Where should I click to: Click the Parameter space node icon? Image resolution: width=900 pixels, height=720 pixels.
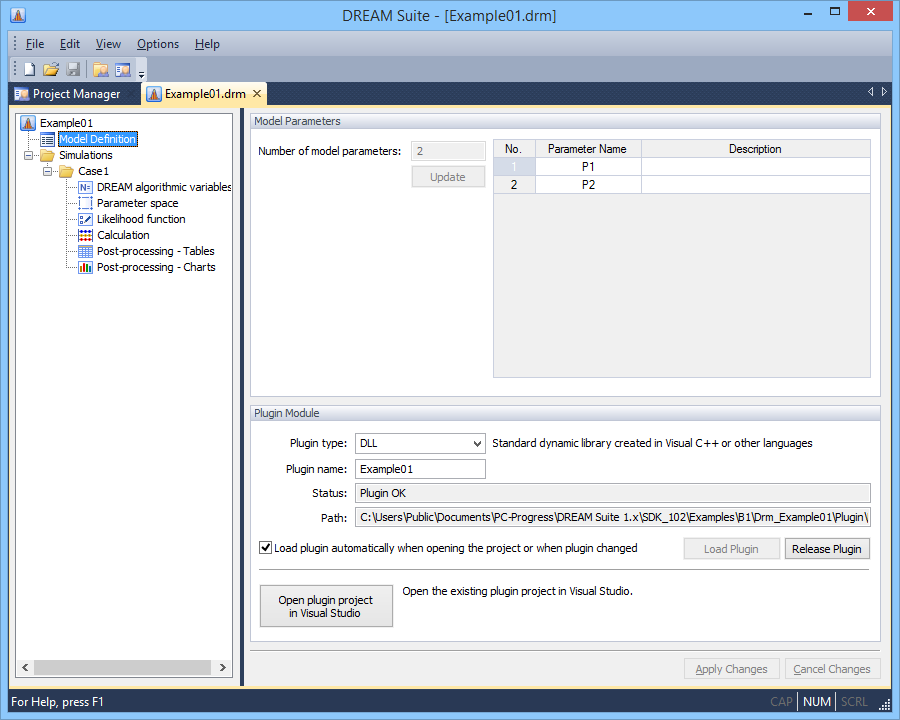[x=86, y=203]
